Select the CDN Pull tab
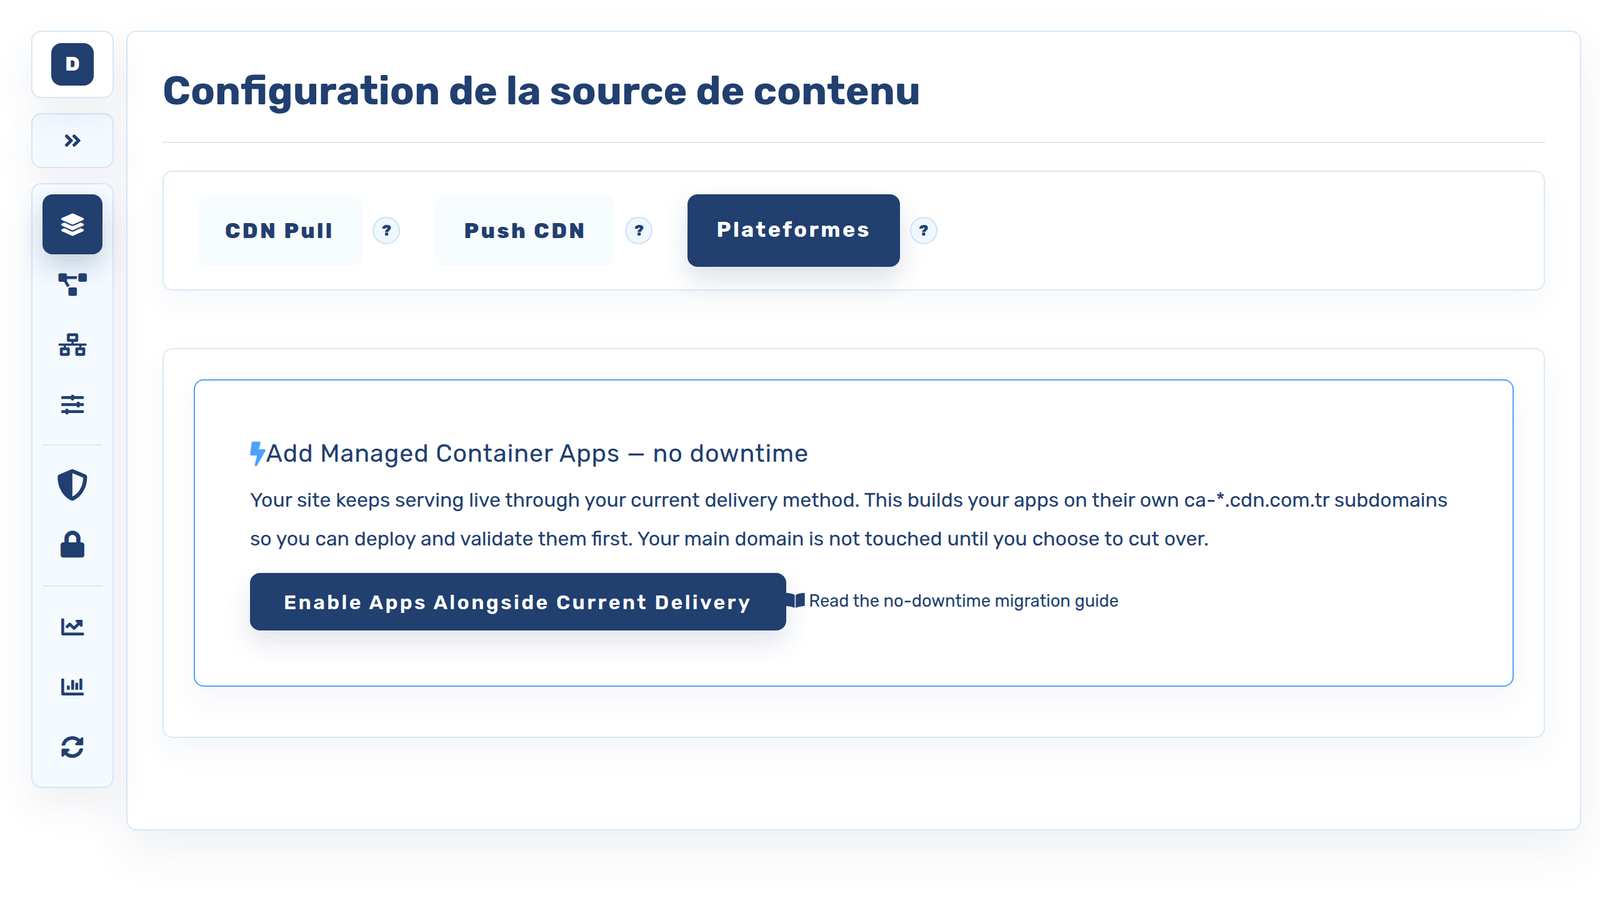Screen dimensions: 1600x901 tap(279, 231)
